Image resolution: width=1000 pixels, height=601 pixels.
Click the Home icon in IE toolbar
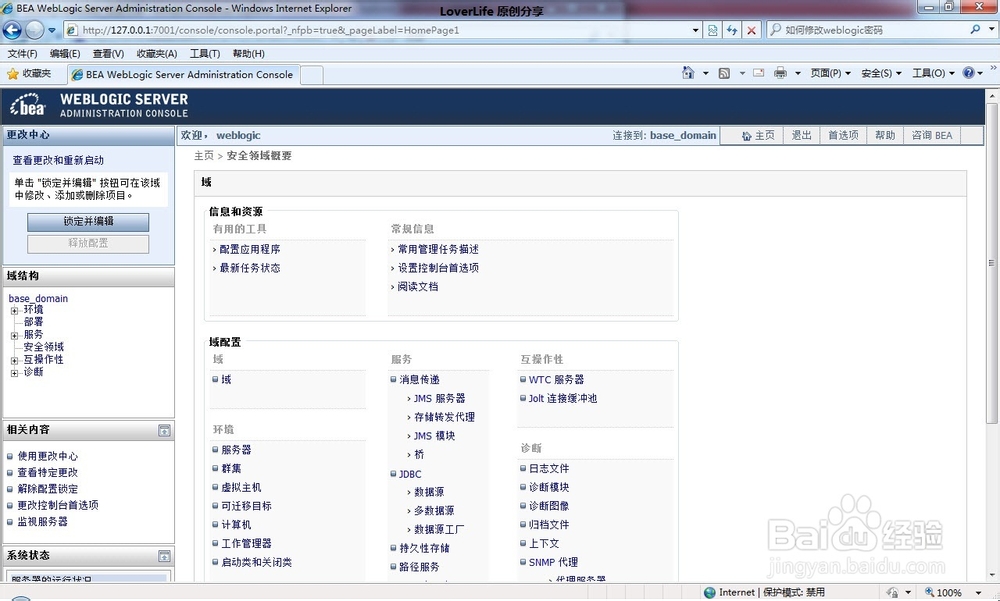click(688, 73)
